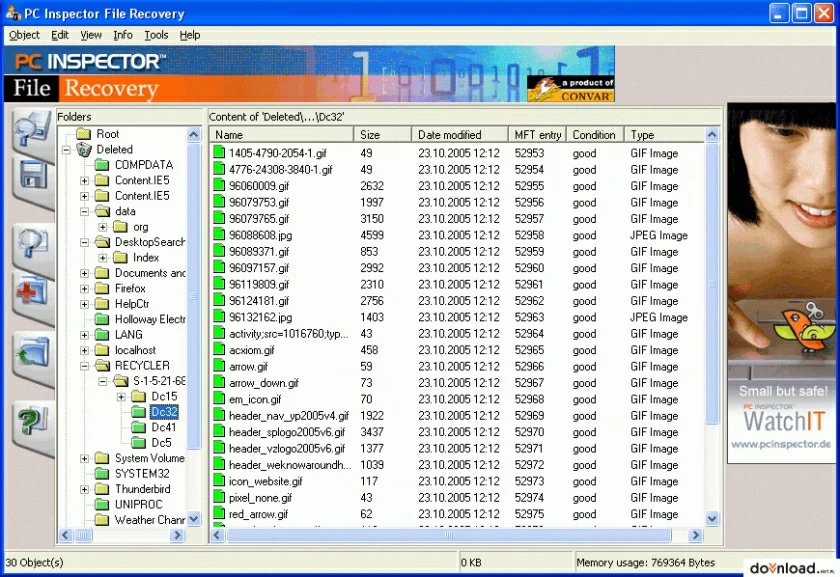Open the Object menu
Viewport: 840px width, 577px height.
coord(23,35)
